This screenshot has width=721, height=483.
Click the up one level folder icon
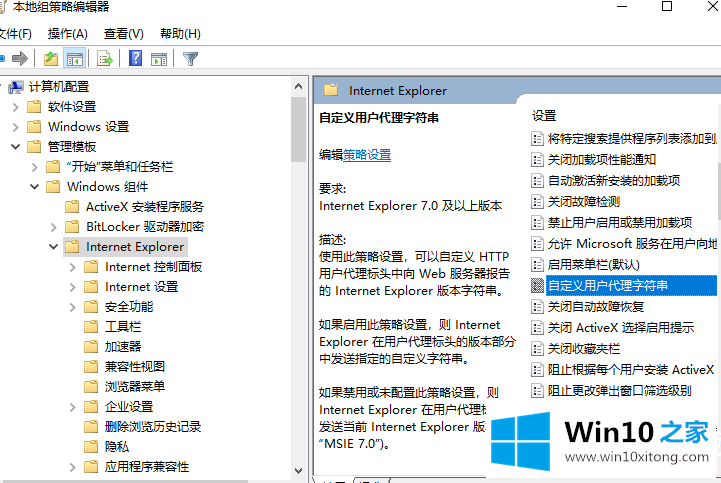[x=51, y=58]
